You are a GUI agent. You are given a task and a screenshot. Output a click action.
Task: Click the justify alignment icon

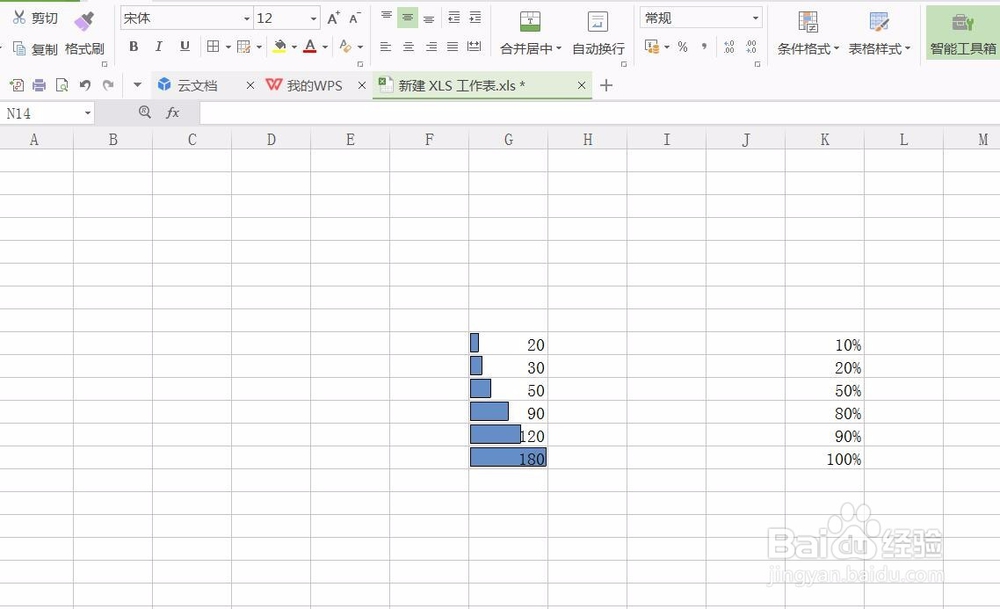pos(453,47)
